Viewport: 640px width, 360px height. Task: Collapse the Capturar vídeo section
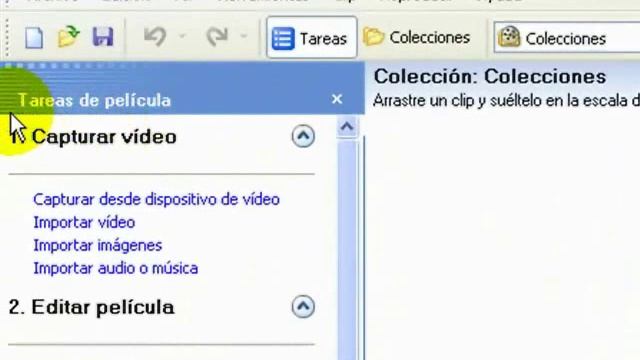click(303, 136)
